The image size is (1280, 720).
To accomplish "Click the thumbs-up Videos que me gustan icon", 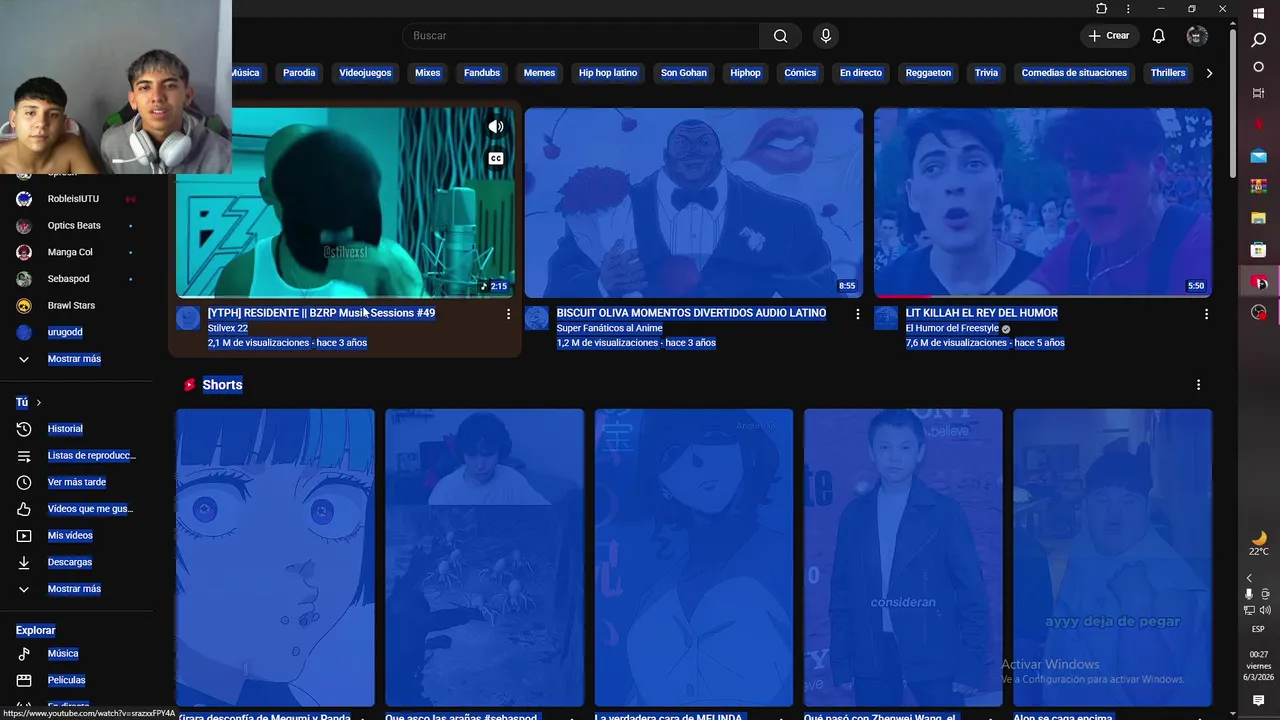I will click(x=24, y=509).
